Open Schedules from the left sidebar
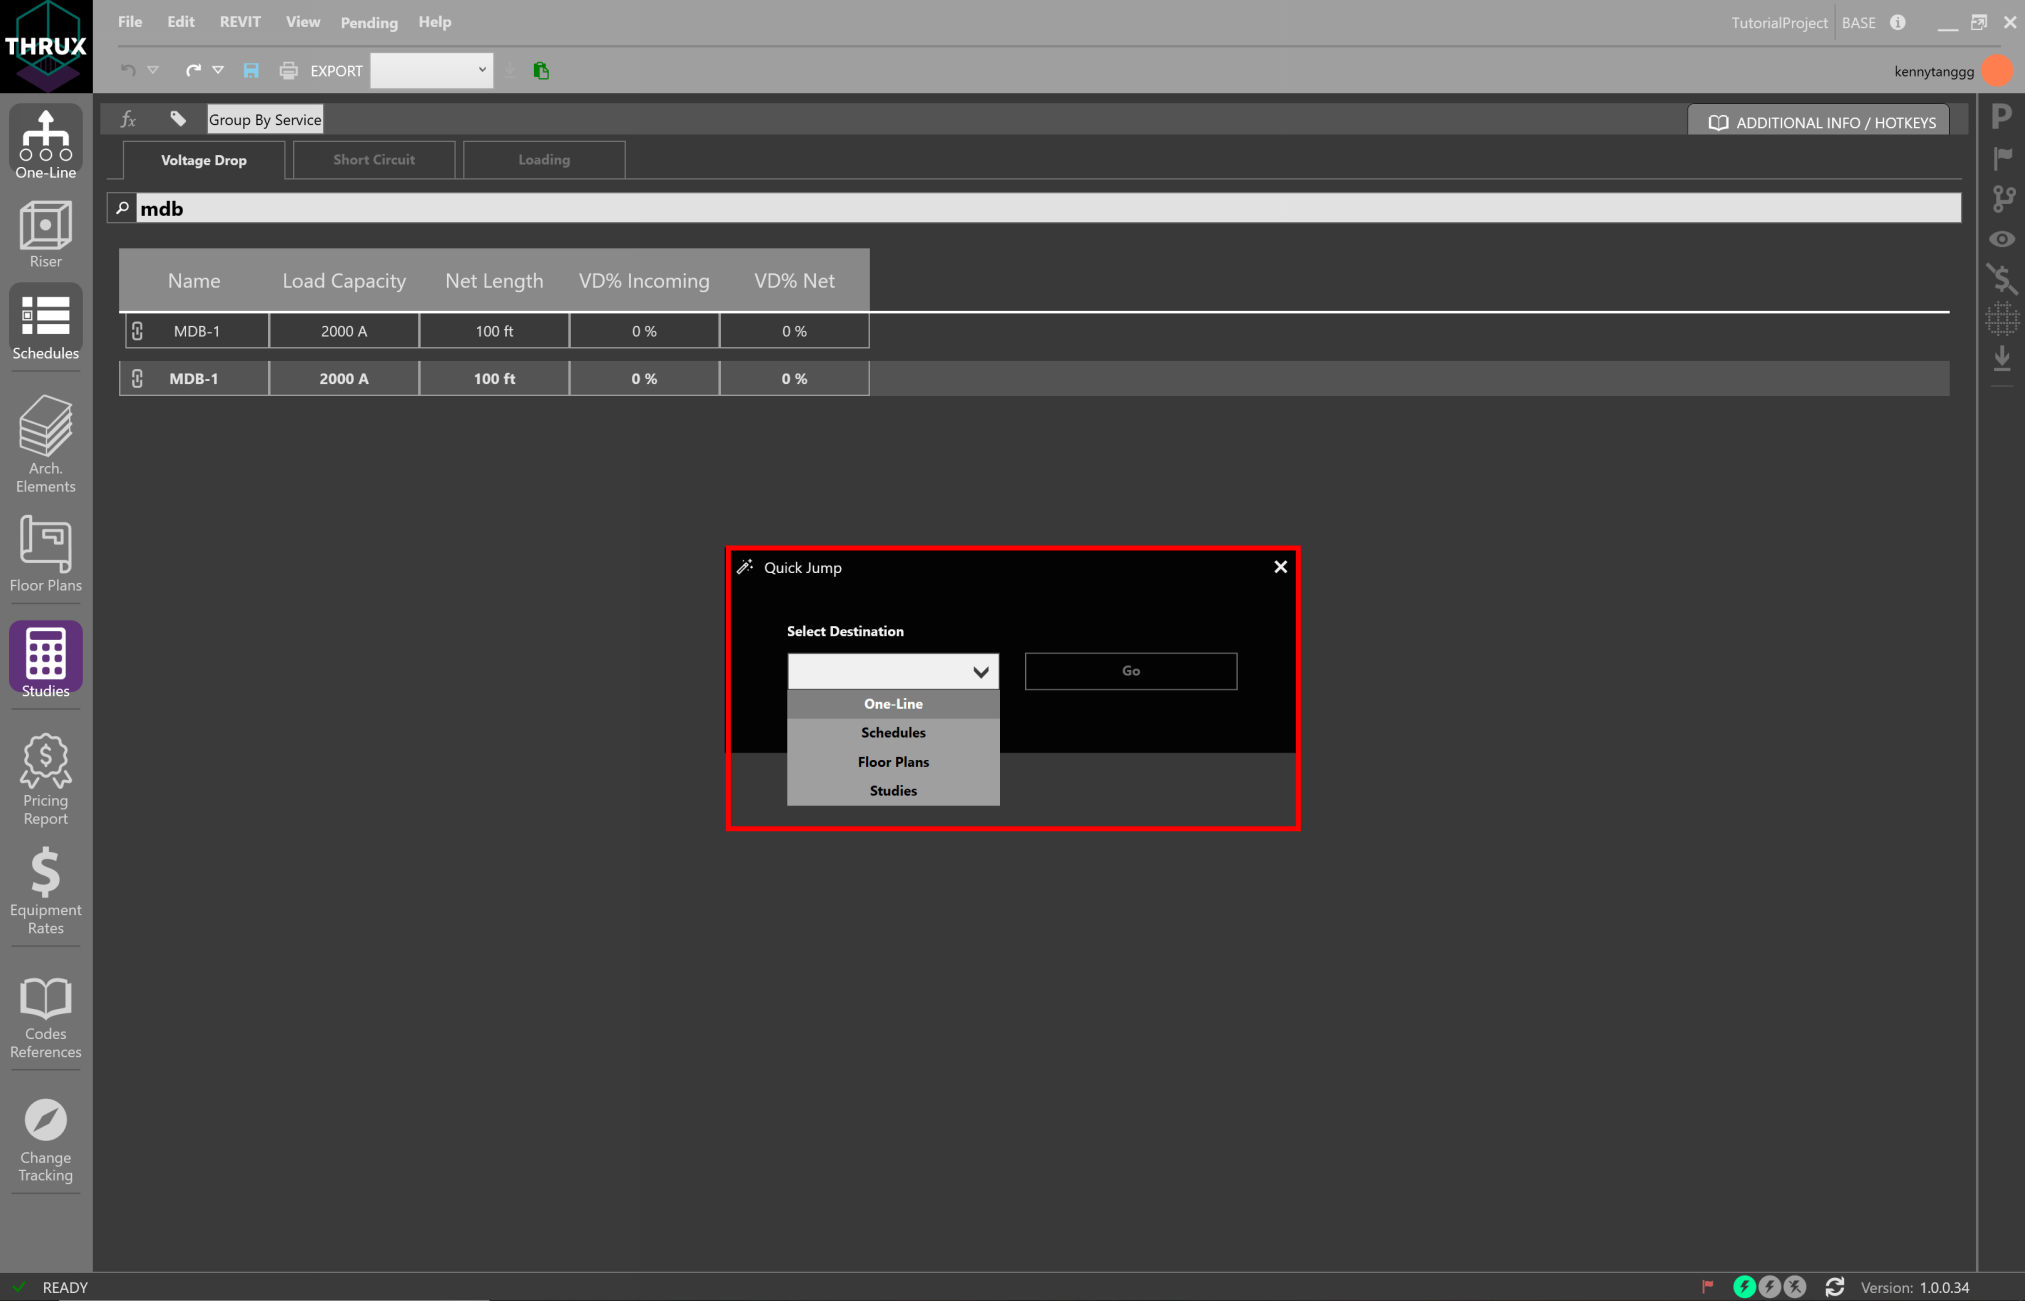 click(45, 323)
